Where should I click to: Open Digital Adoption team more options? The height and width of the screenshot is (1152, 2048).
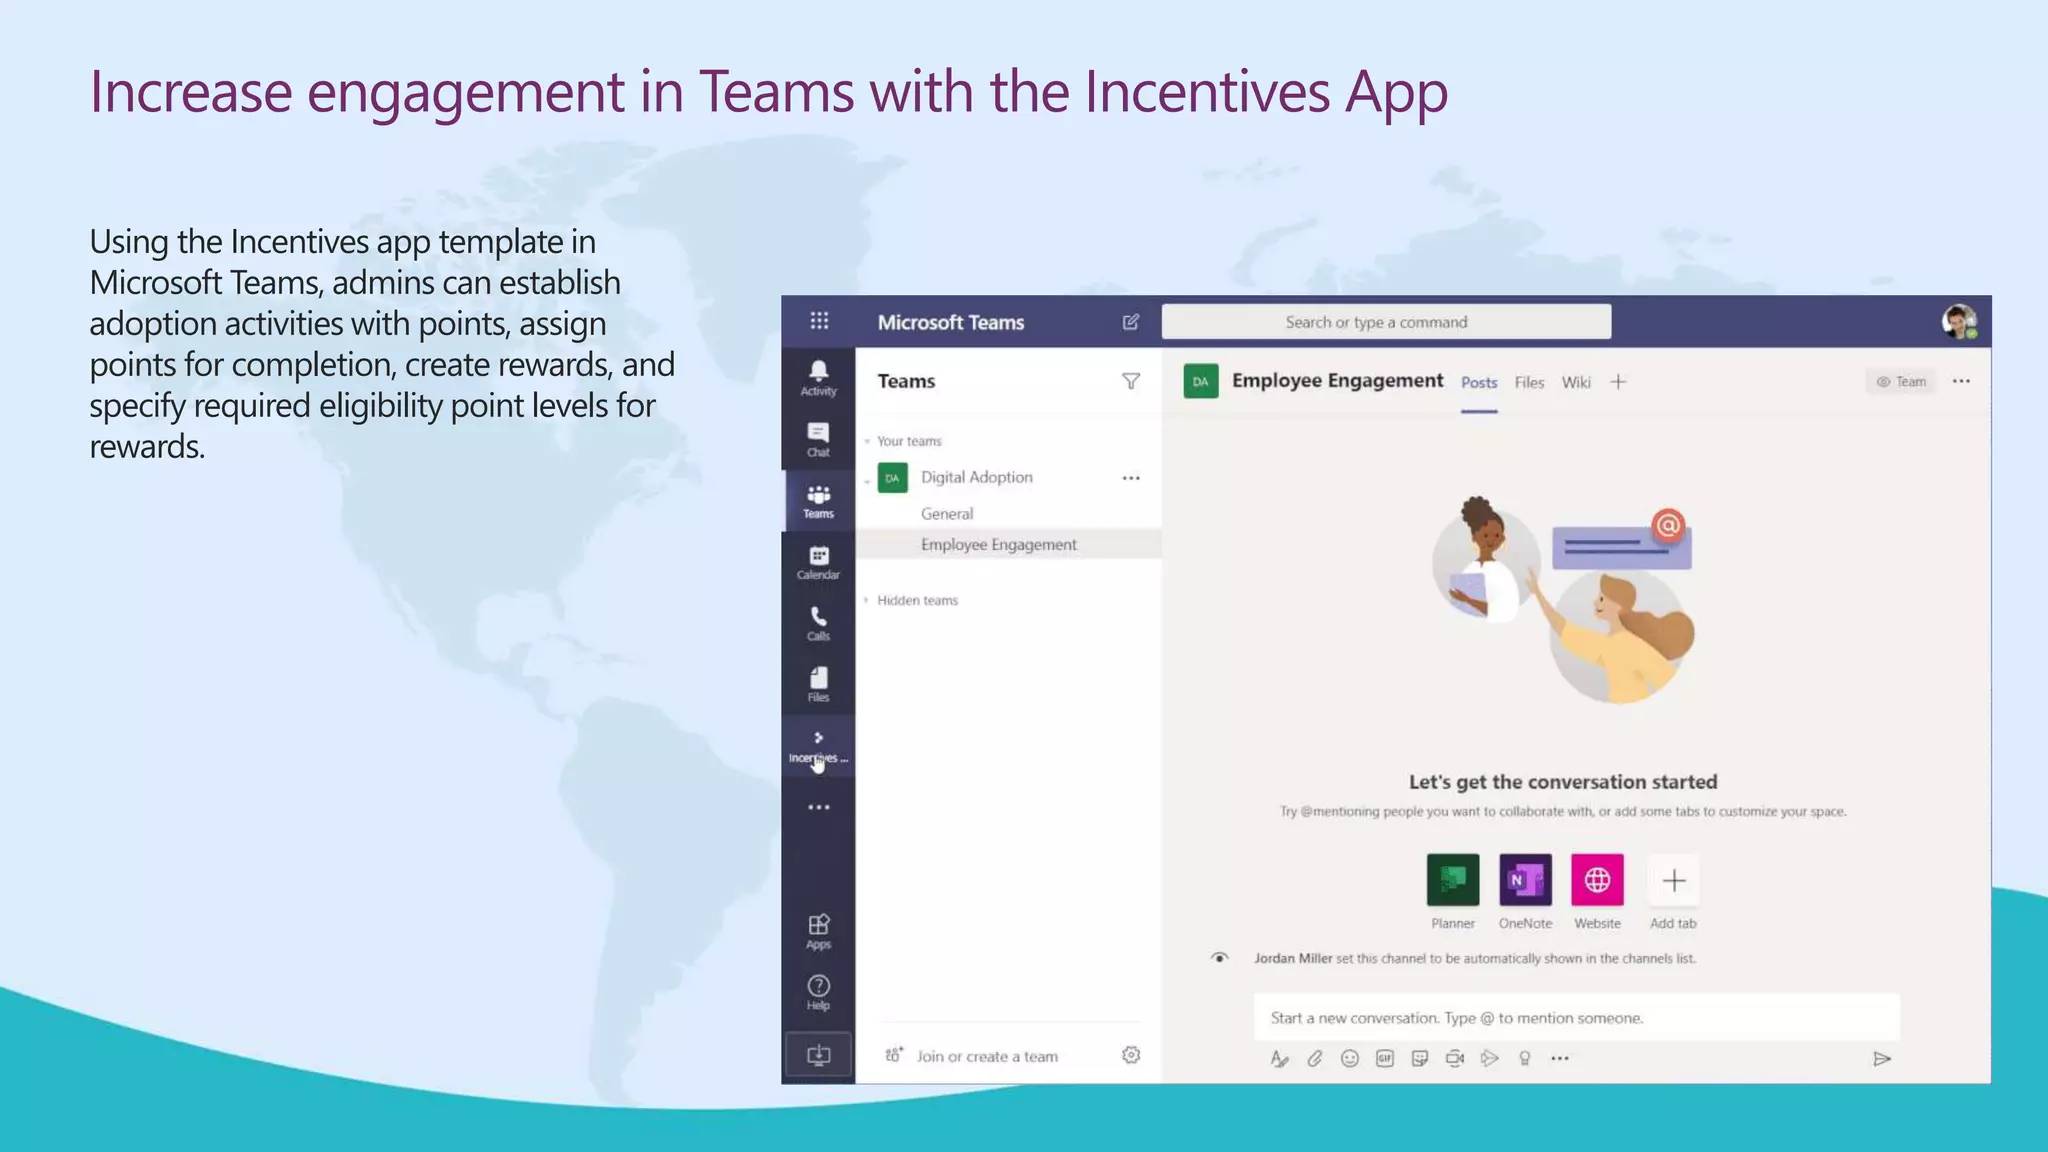click(1131, 478)
